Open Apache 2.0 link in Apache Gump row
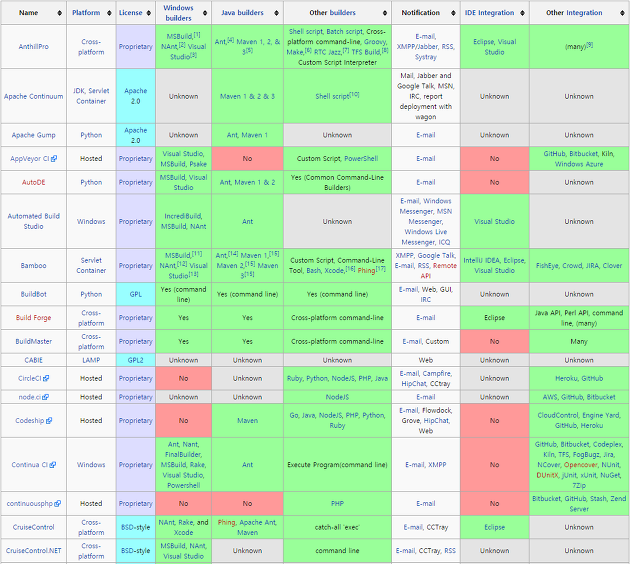Image resolution: width=630 pixels, height=564 pixels. (x=135, y=135)
